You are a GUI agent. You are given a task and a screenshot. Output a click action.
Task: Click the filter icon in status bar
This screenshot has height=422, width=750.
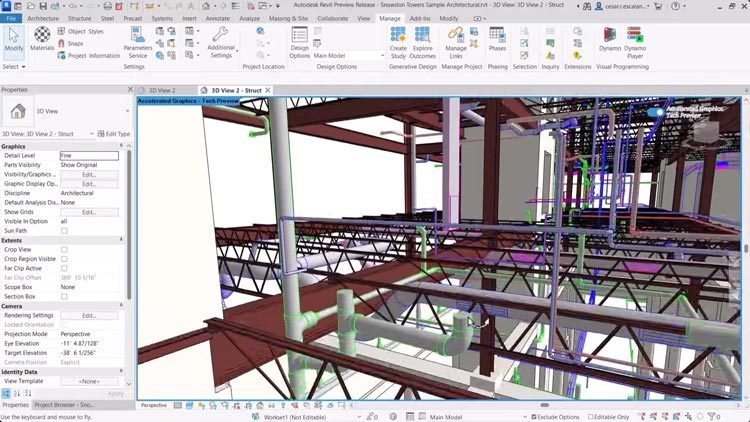712,417
